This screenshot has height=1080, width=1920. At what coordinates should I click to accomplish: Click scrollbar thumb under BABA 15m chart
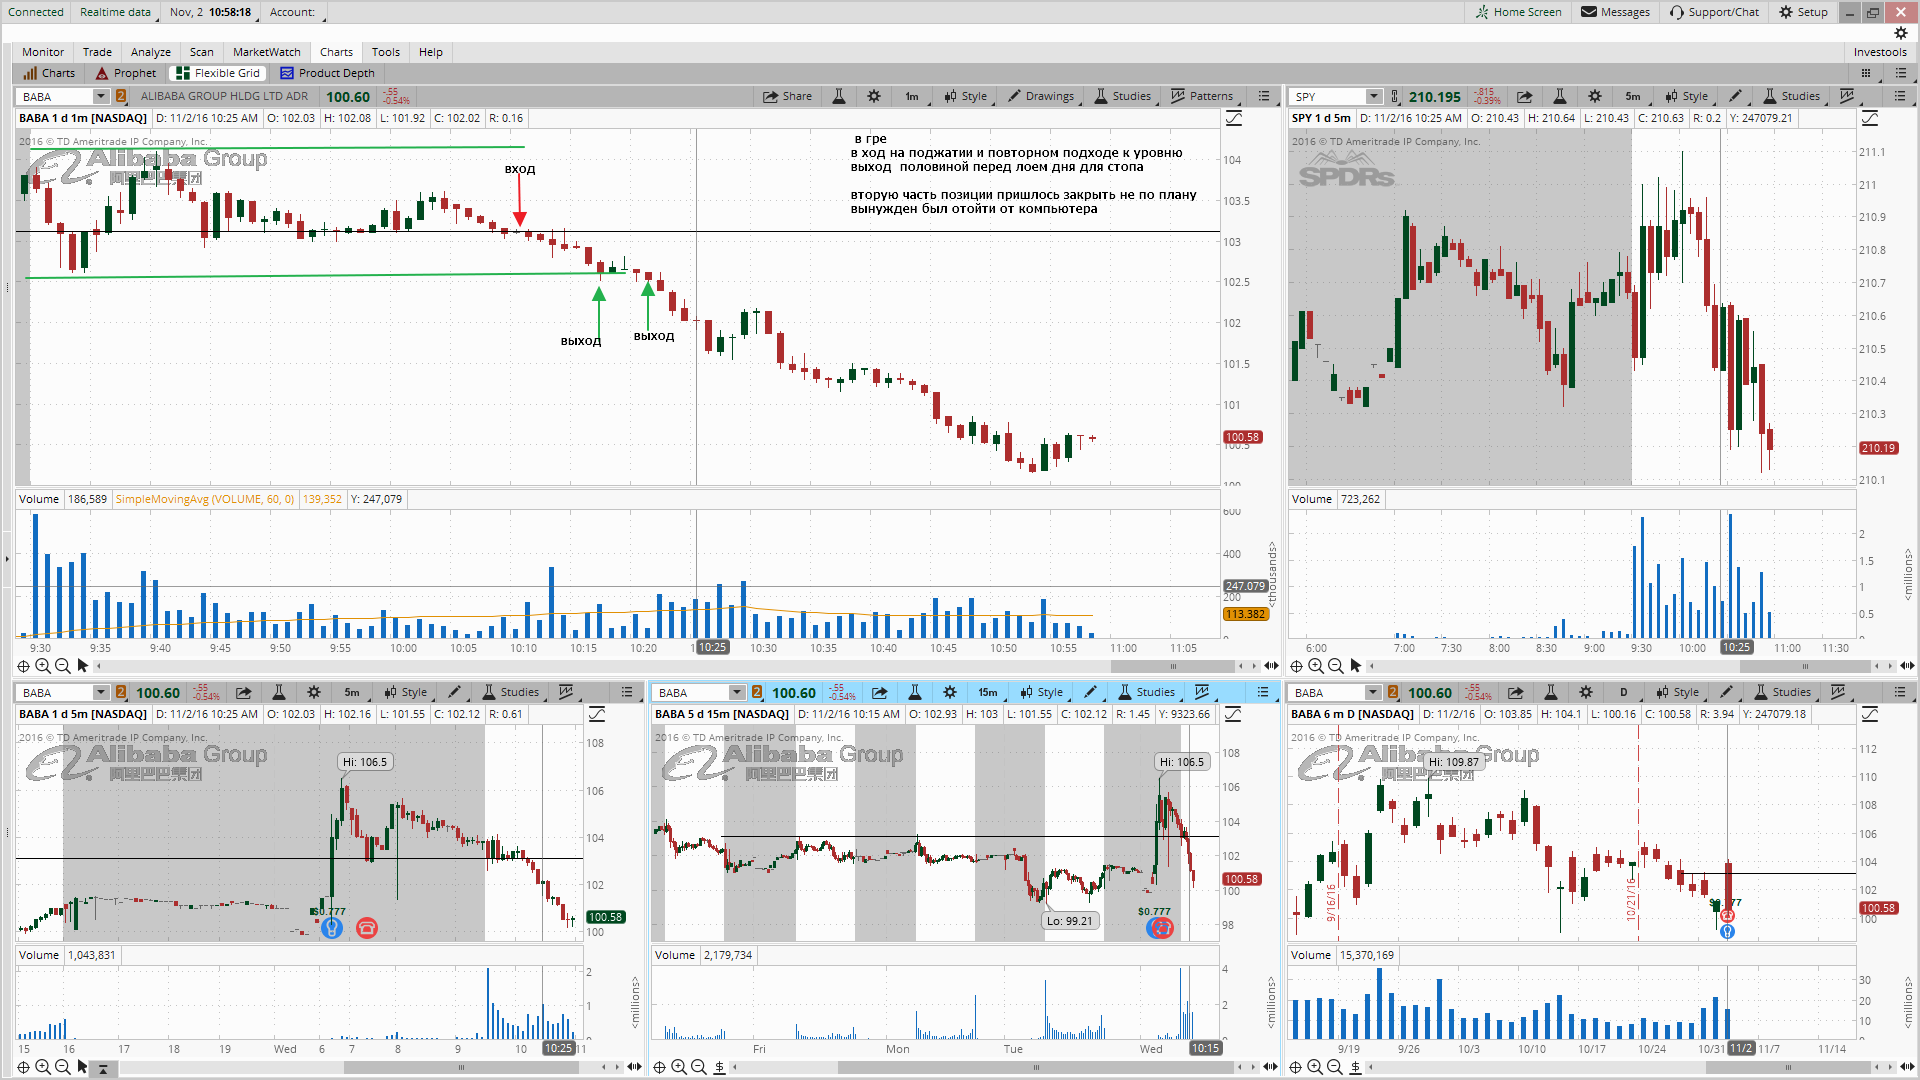(1036, 1067)
